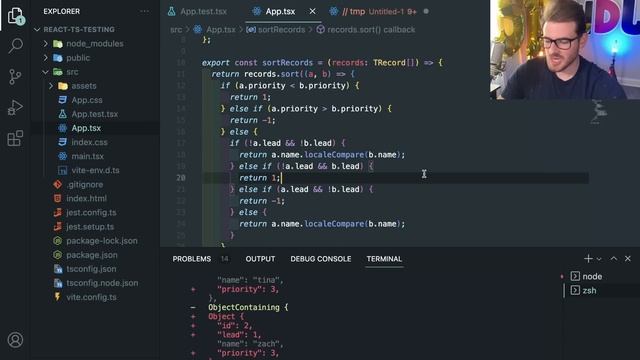Image resolution: width=640 pixels, height=360 pixels.
Task: Click sortRecords in the breadcrumb
Action: [x=281, y=29]
